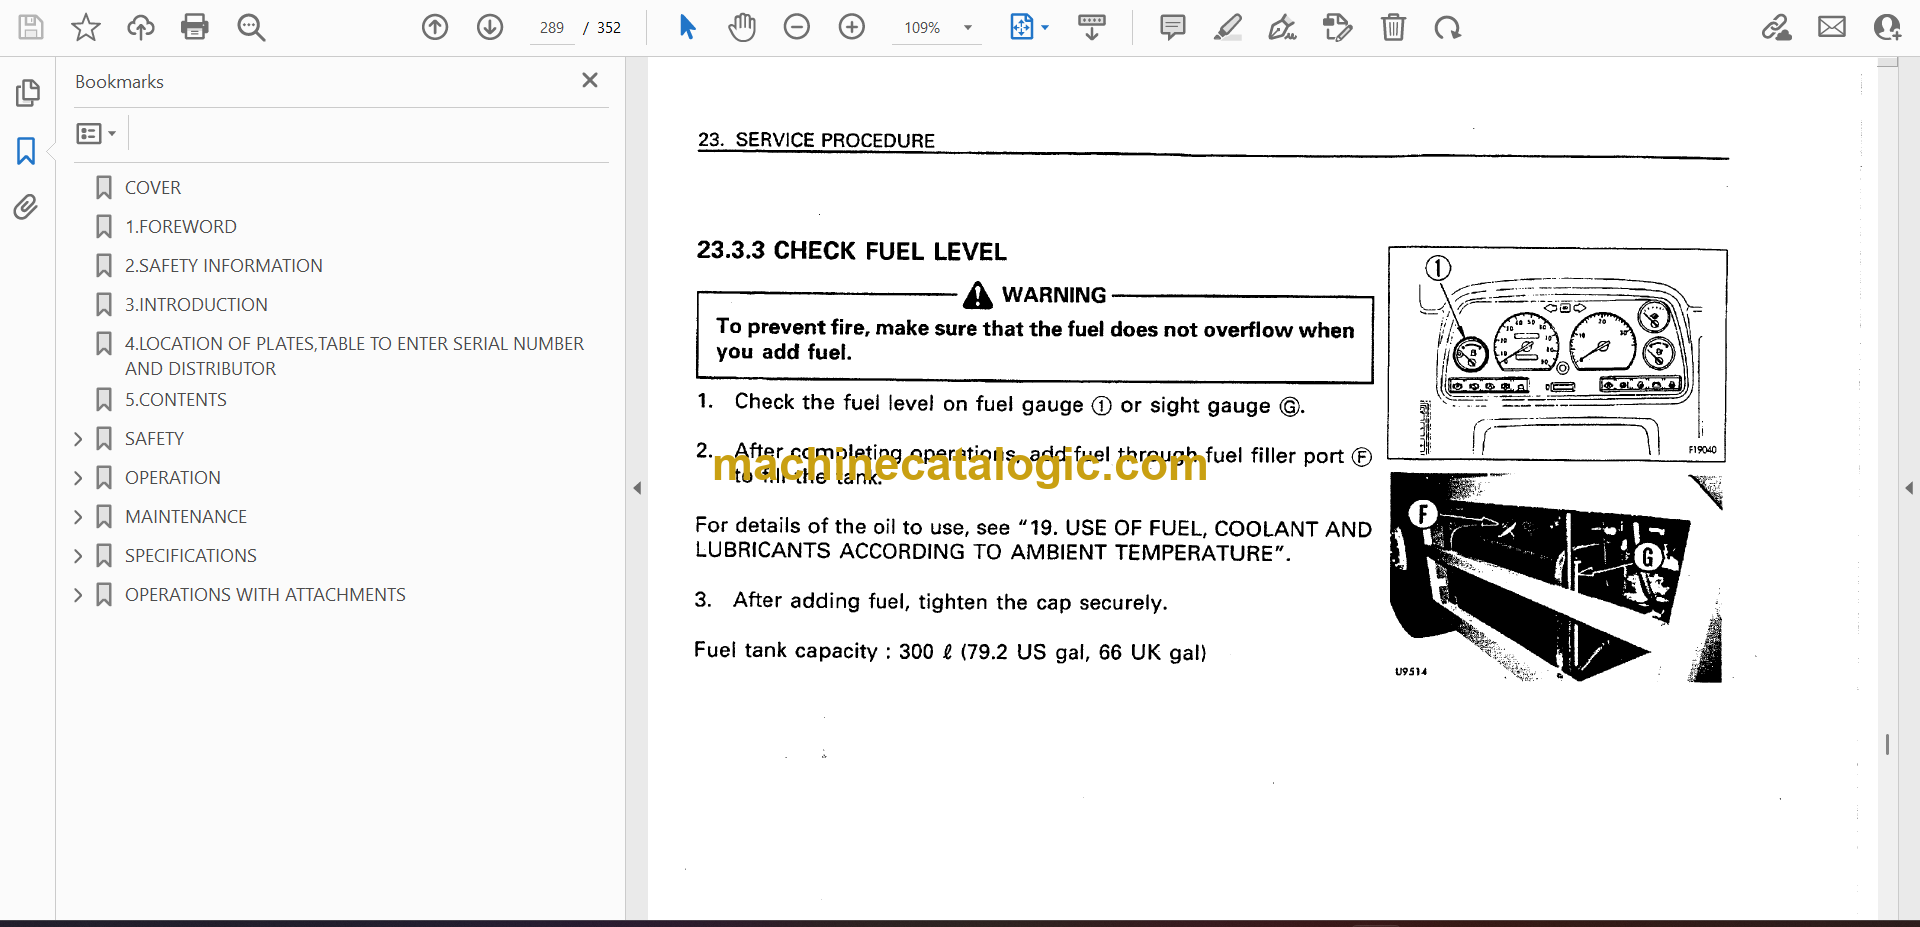
Task: Close the Bookmarks panel
Action: point(590,80)
